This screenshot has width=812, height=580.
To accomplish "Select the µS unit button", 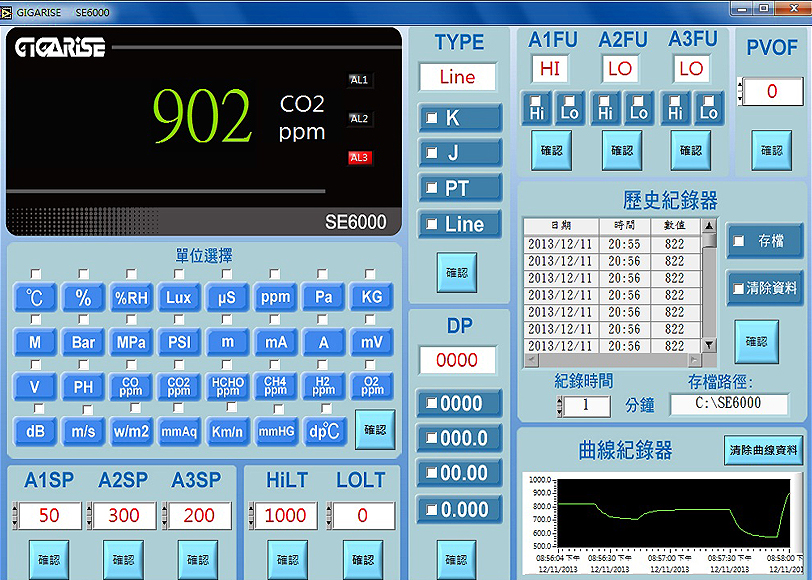I will coord(227,297).
